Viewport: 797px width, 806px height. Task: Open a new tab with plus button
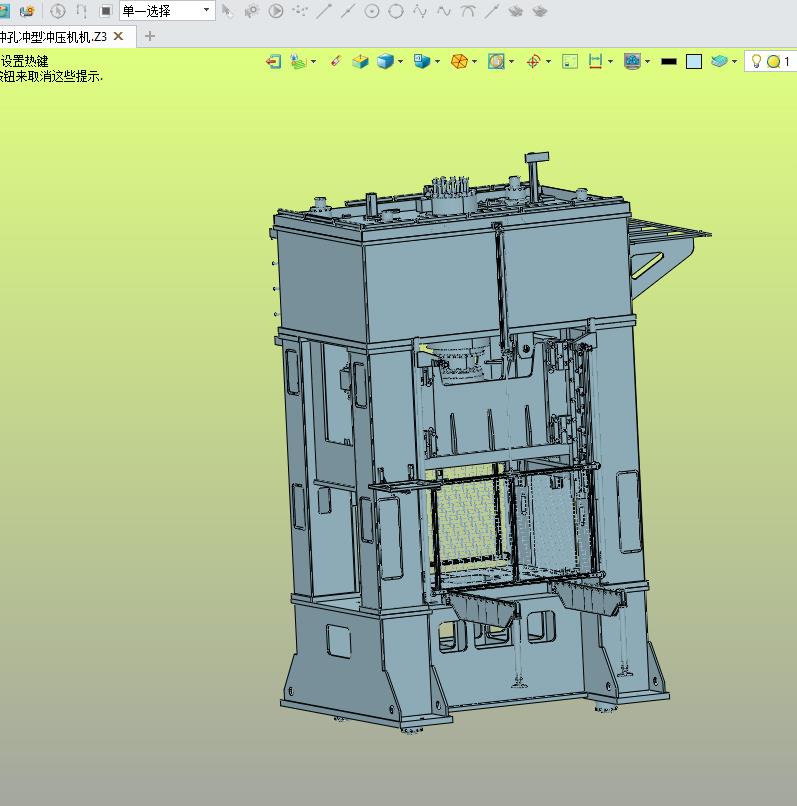[x=150, y=36]
